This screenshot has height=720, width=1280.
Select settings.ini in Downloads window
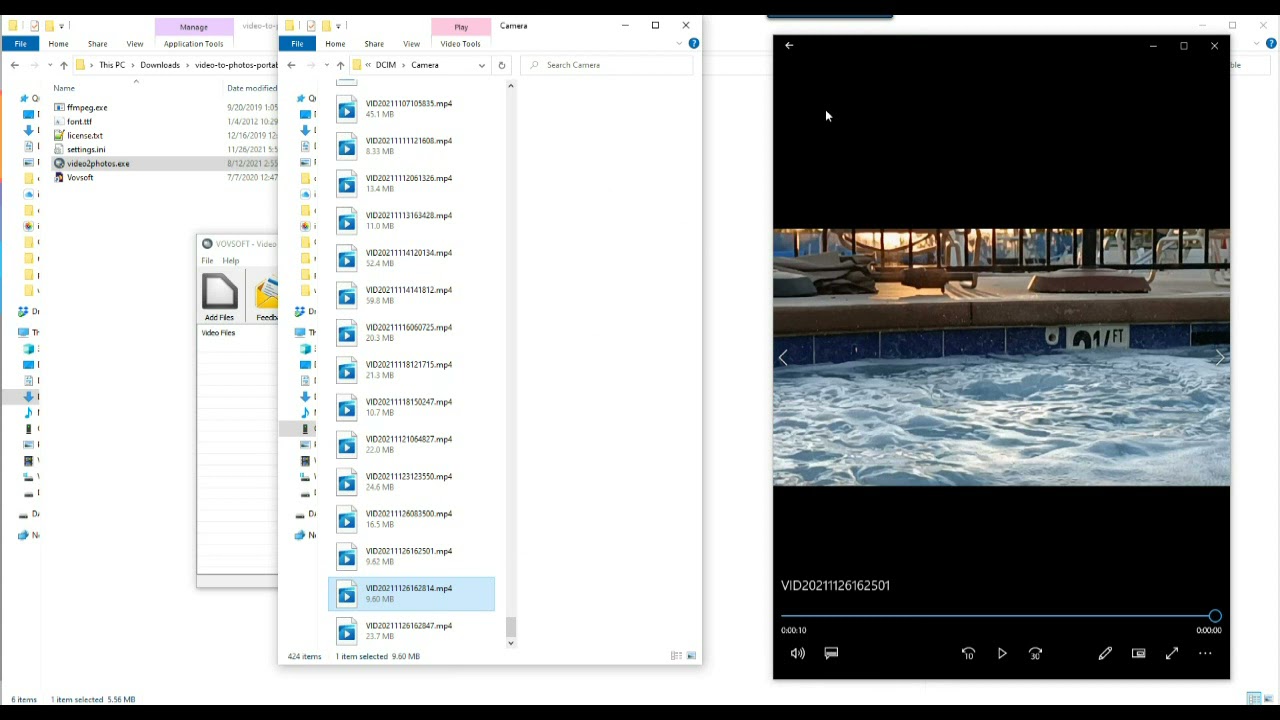coord(86,149)
